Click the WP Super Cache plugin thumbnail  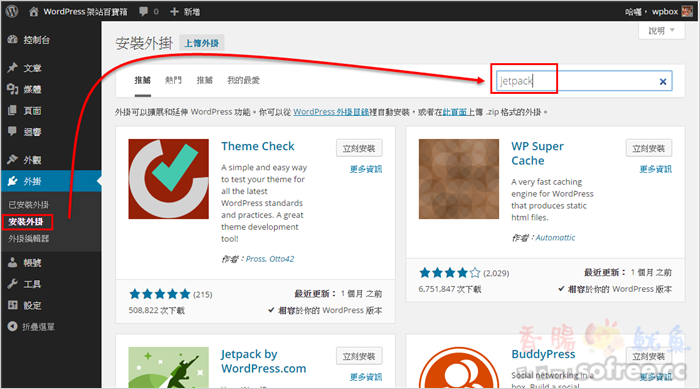458,179
